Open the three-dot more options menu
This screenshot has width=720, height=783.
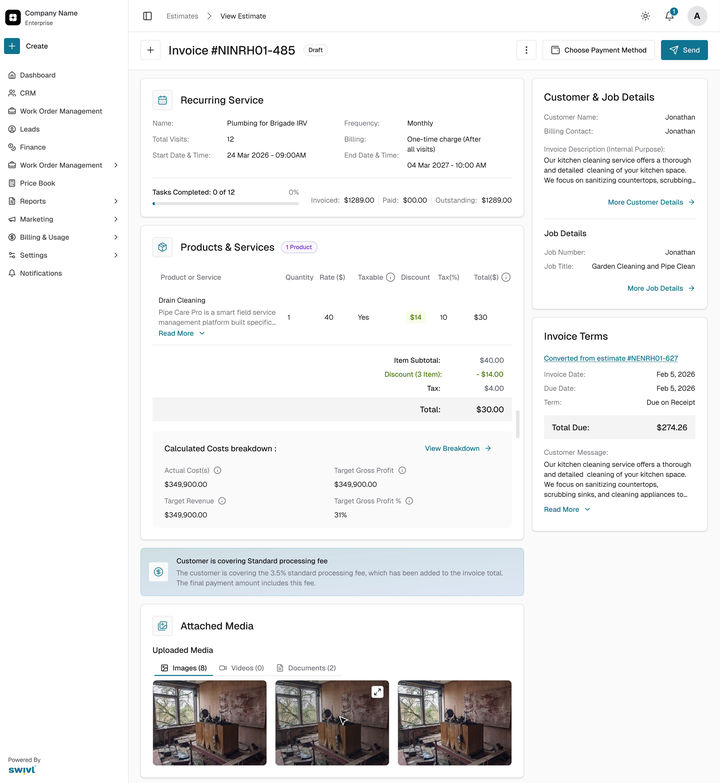[526, 50]
